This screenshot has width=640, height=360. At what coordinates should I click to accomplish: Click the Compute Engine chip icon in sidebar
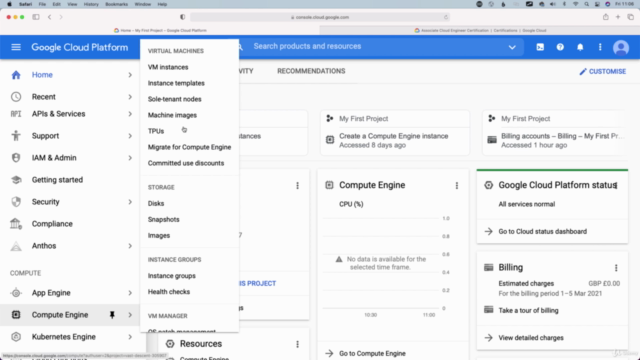pos(16,315)
